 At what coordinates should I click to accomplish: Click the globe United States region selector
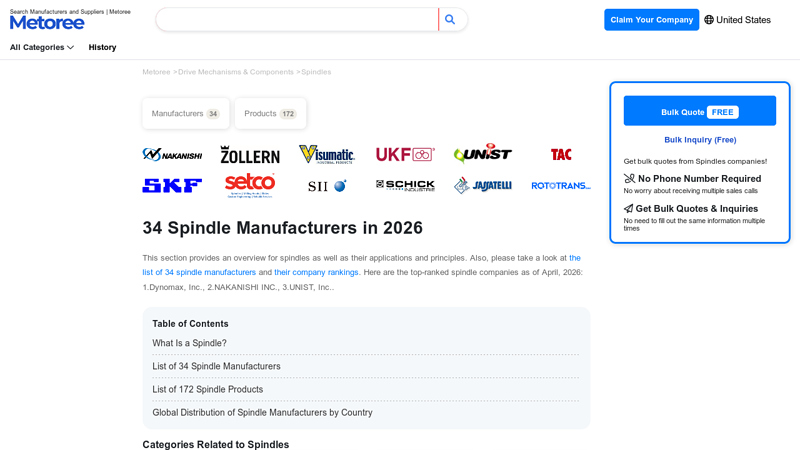(x=737, y=20)
